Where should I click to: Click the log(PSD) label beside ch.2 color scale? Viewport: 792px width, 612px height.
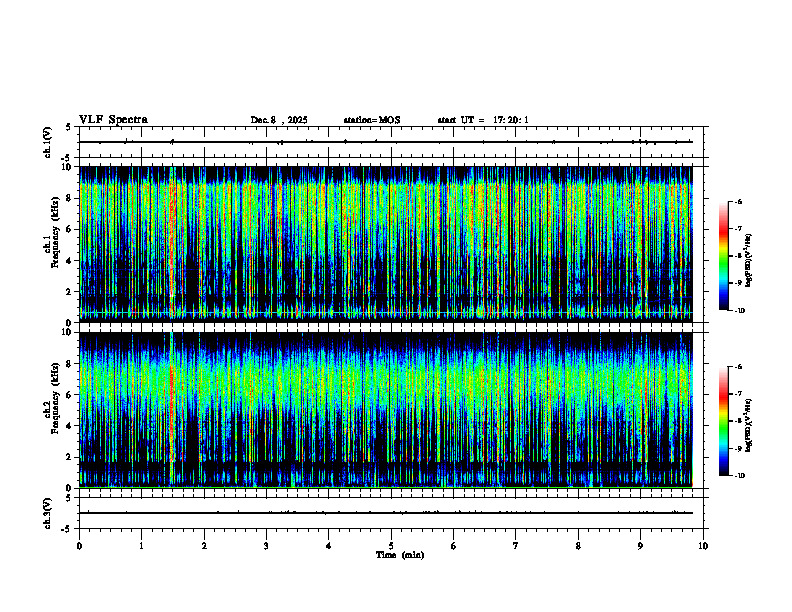[x=749, y=425]
